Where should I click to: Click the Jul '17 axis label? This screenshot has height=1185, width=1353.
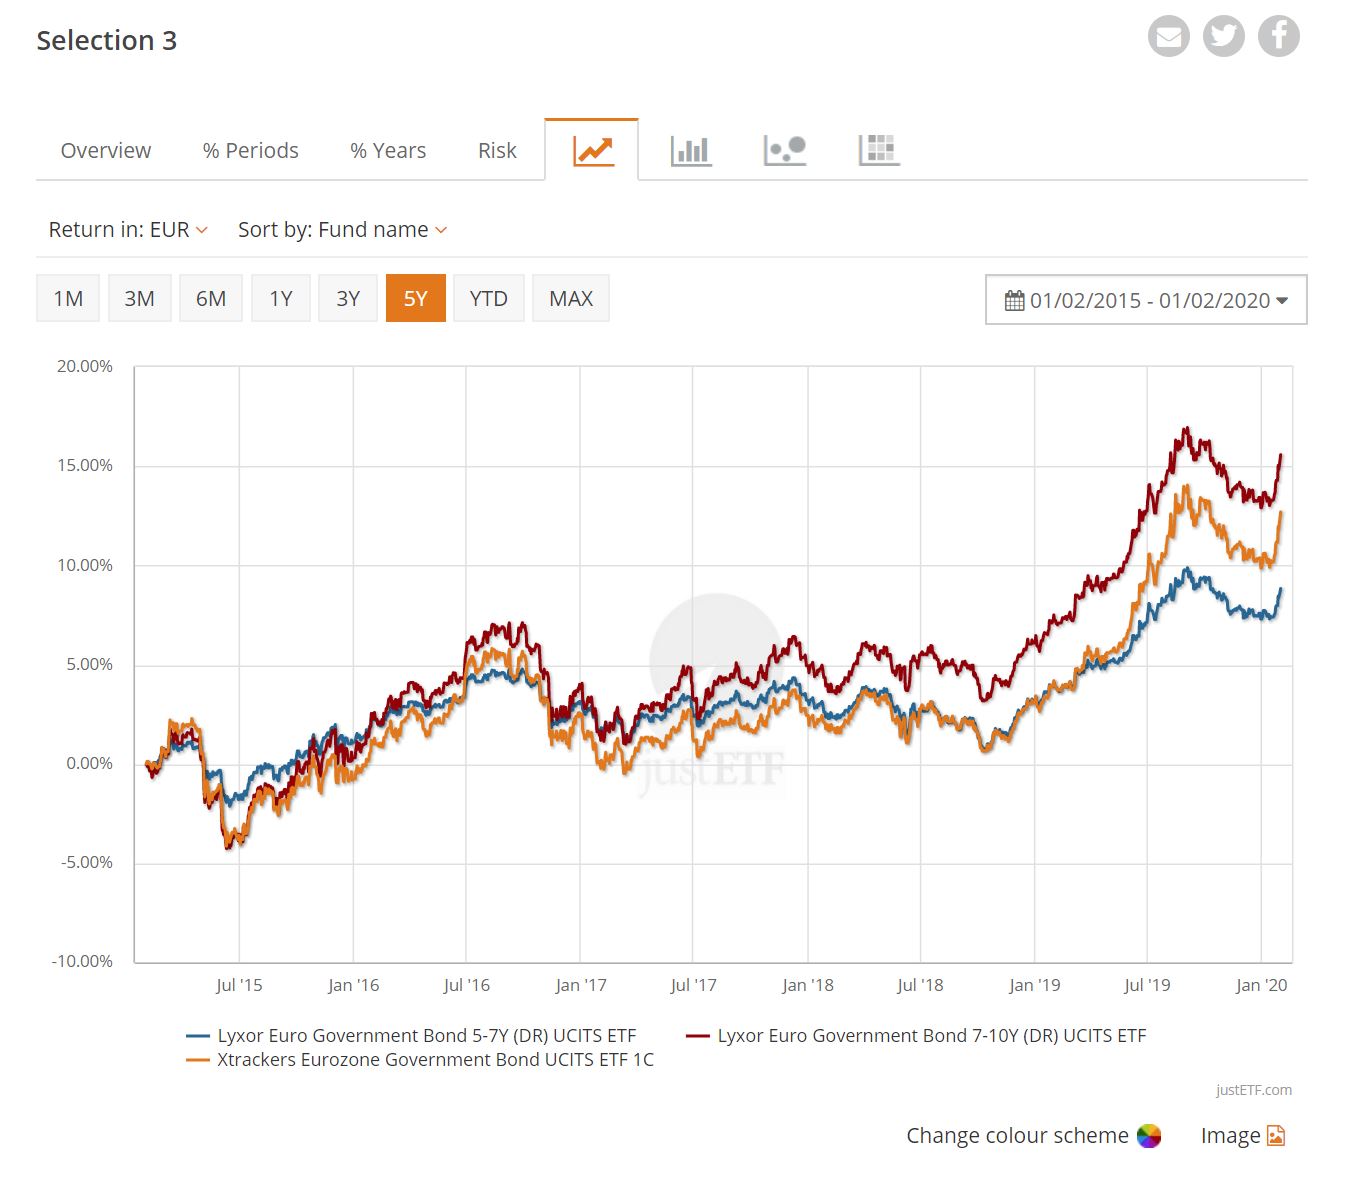point(693,985)
